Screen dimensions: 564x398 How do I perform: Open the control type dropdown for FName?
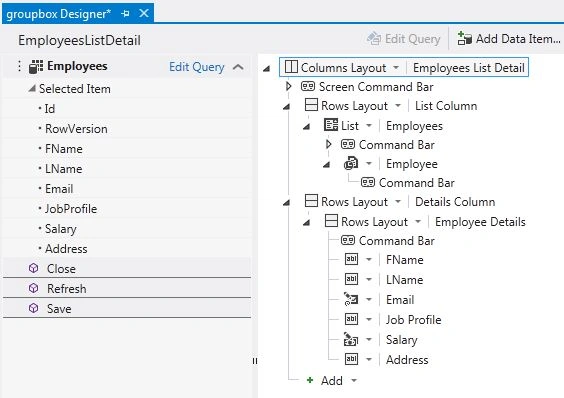(369, 259)
